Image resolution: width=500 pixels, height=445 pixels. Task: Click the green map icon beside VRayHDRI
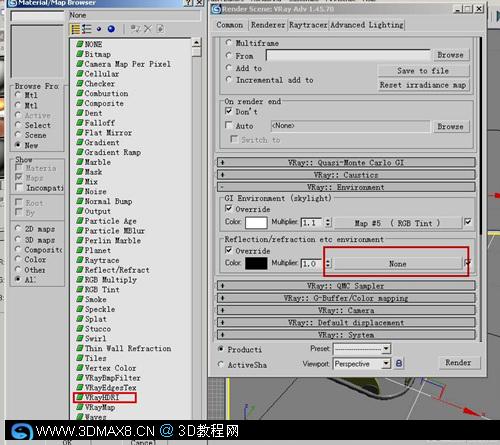(x=79, y=397)
